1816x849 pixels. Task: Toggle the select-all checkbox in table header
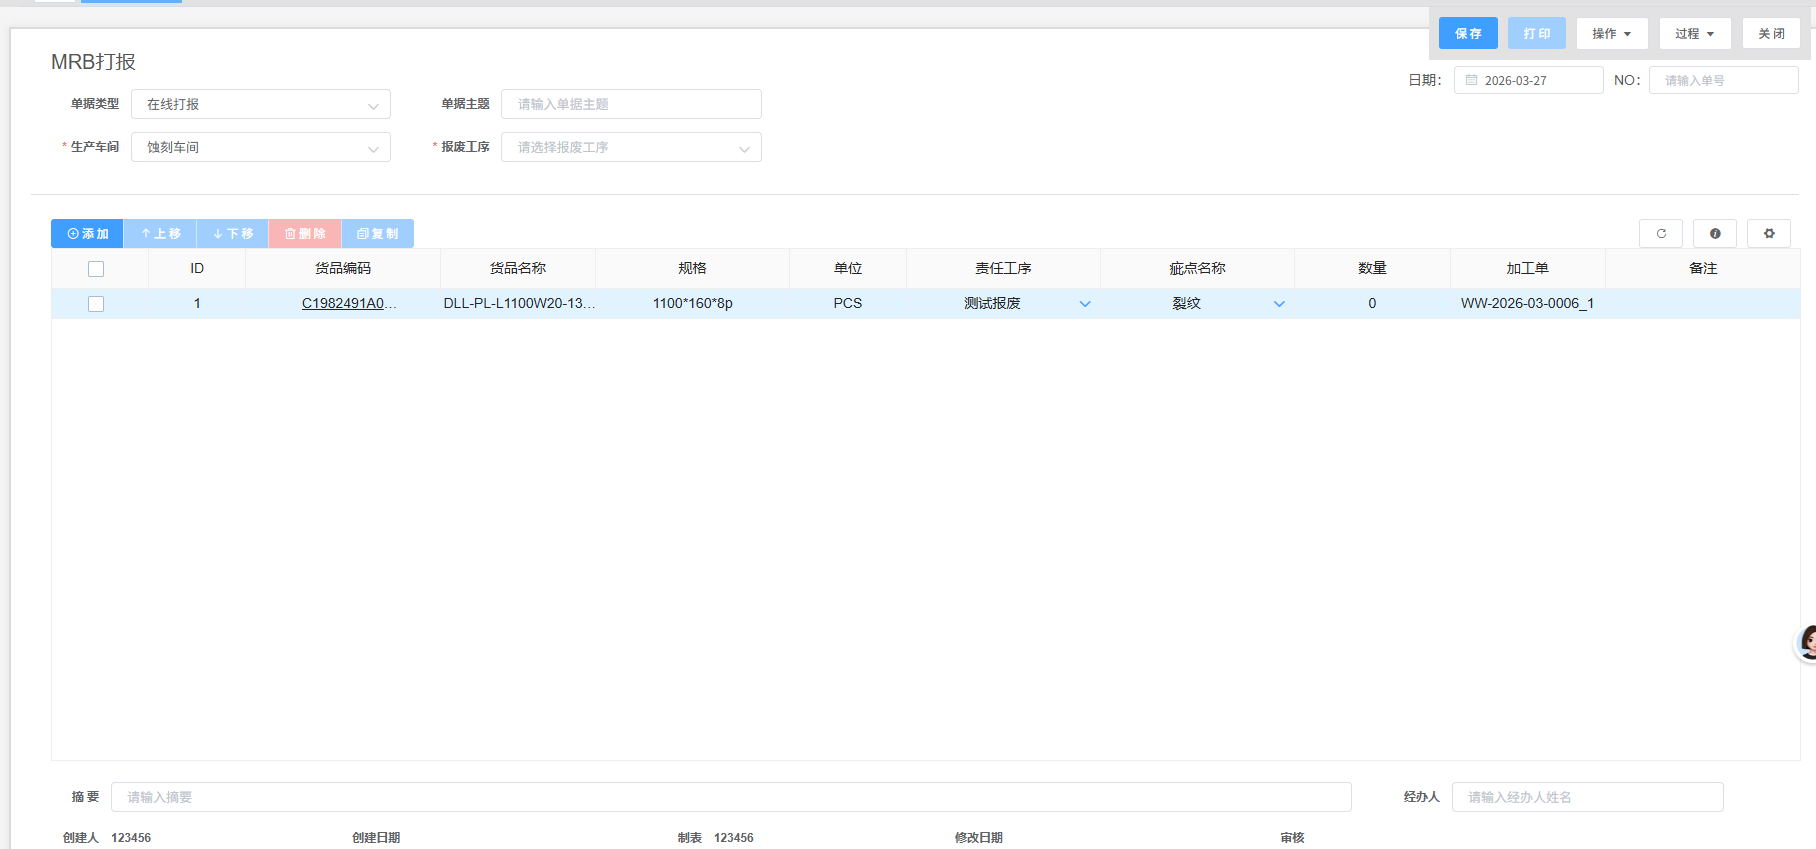pos(96,269)
